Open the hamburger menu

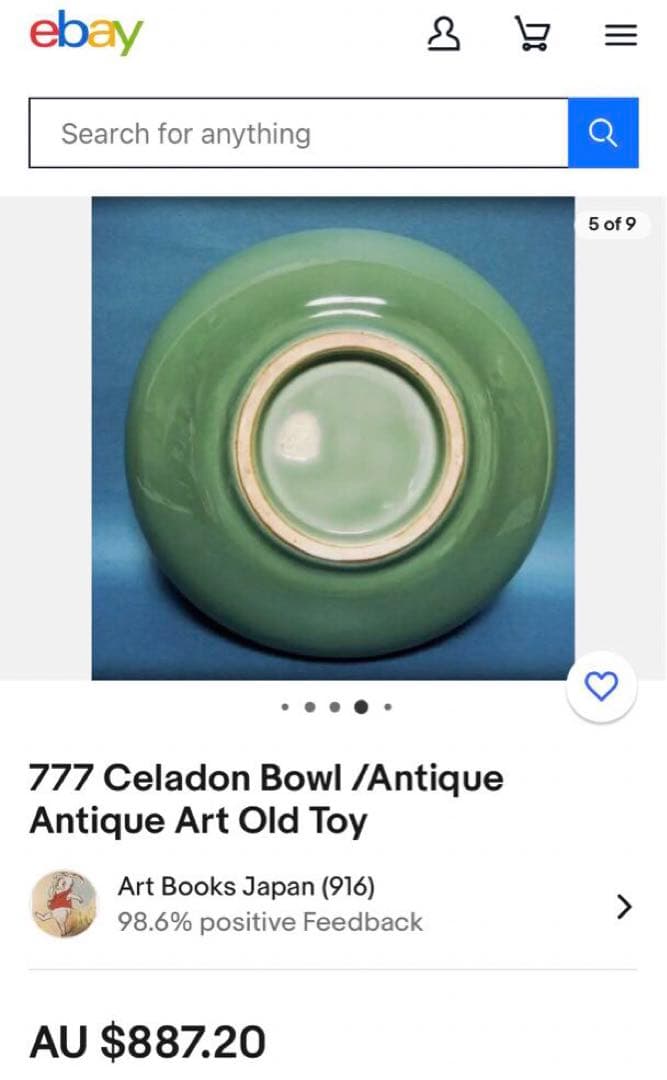pos(621,35)
